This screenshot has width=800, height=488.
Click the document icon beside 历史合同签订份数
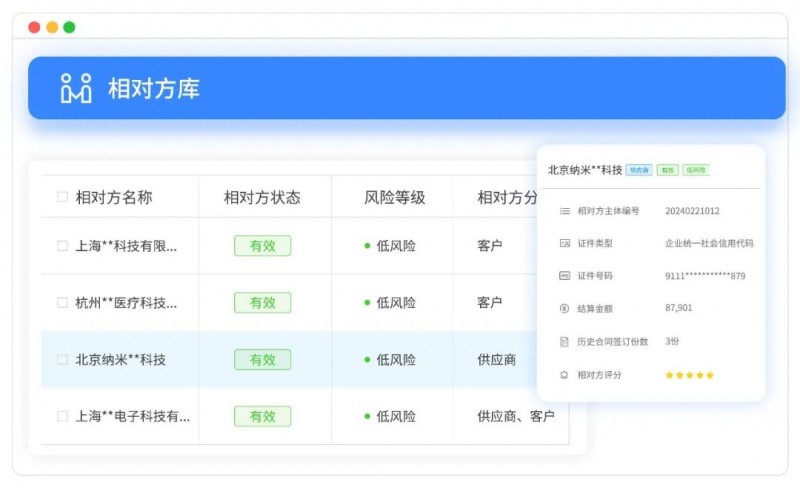(565, 341)
